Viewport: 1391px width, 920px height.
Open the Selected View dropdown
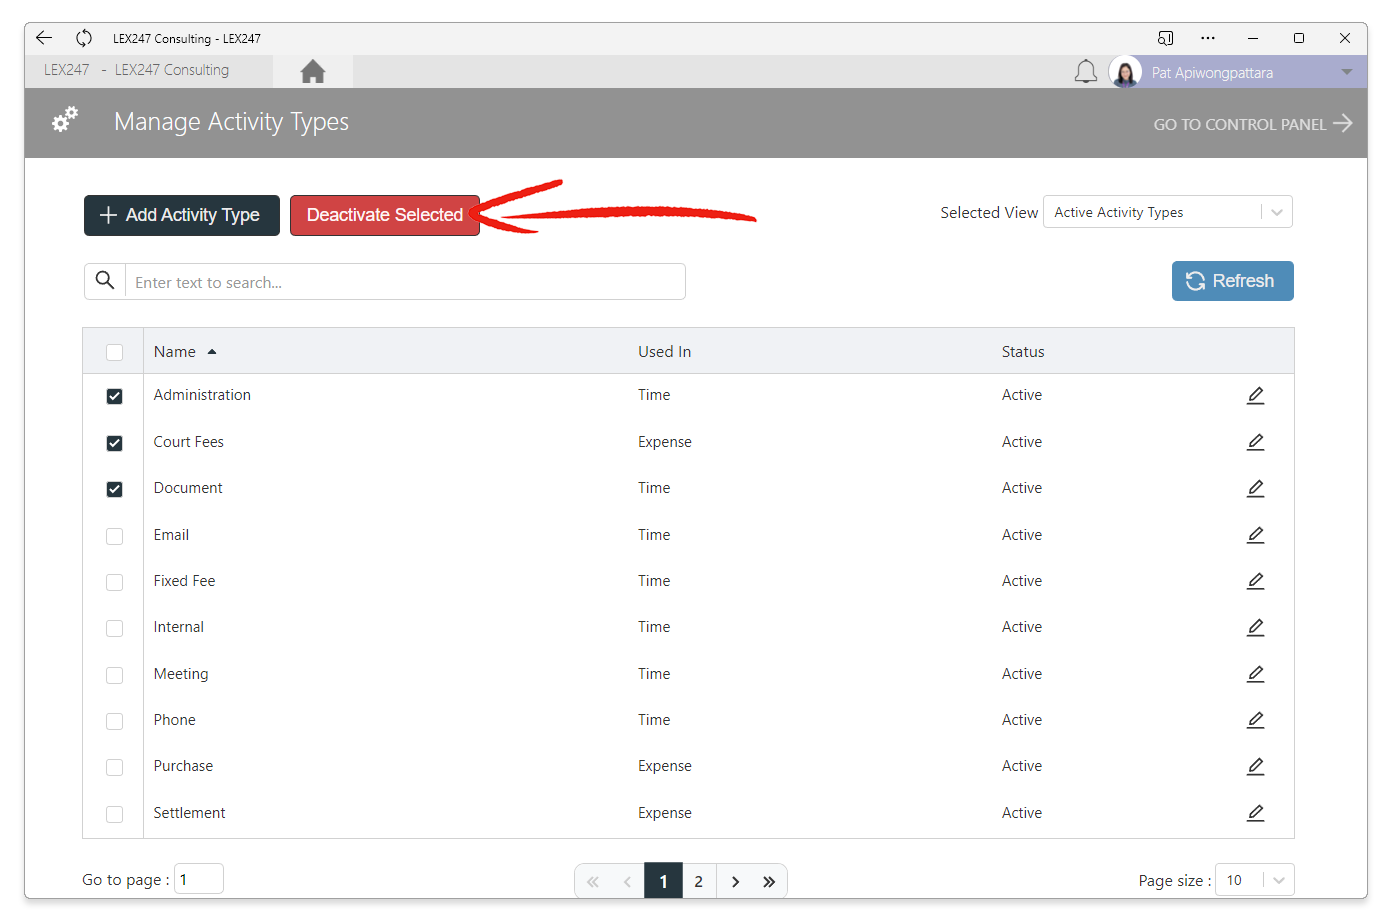[x=1168, y=212]
